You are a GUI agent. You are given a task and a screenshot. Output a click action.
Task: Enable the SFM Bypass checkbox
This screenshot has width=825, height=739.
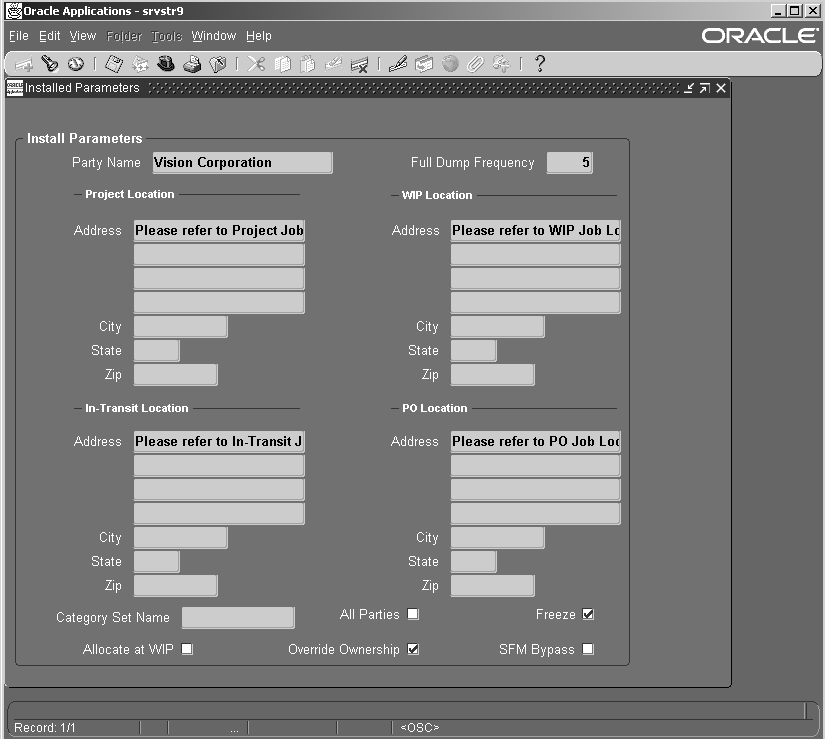tap(588, 649)
